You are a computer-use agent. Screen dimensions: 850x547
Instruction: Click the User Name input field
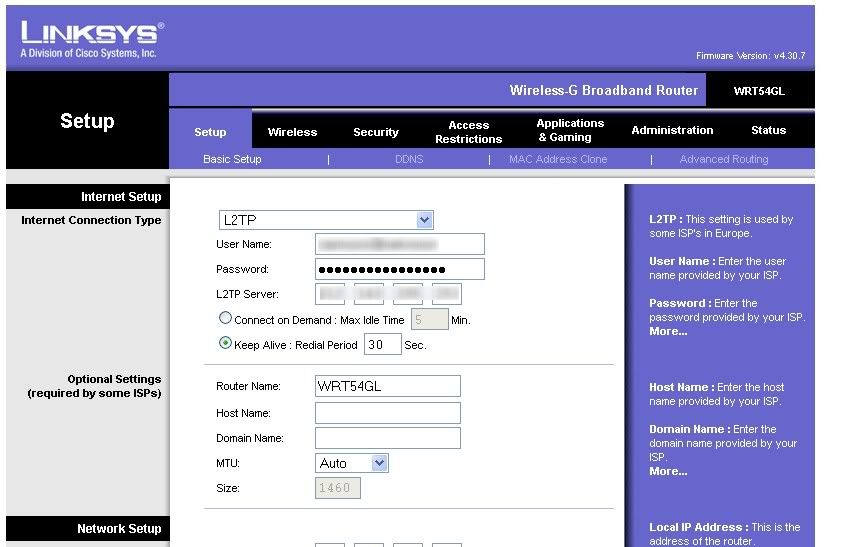point(400,244)
